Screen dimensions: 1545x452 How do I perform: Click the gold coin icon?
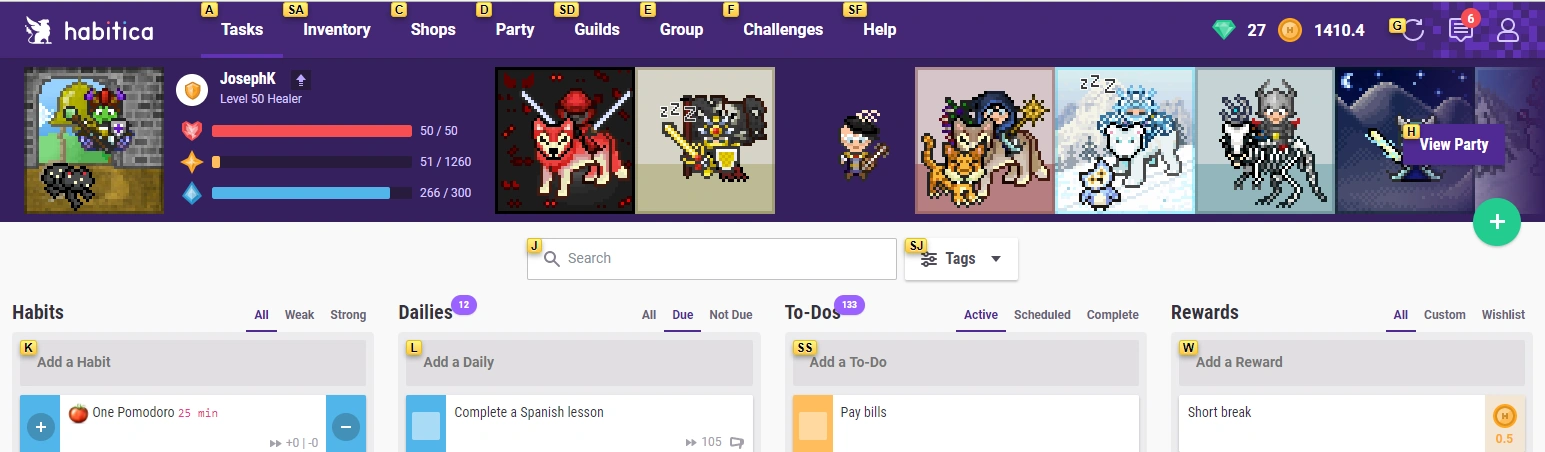click(x=1290, y=30)
